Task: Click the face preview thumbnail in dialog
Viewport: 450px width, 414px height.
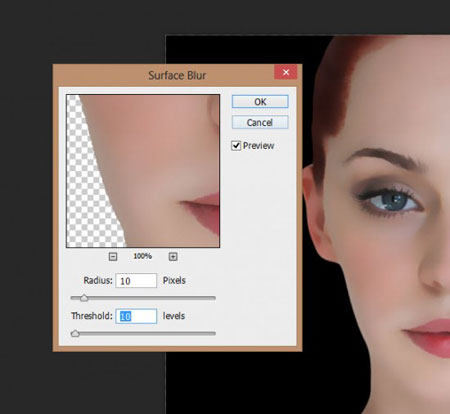Action: pos(143,171)
